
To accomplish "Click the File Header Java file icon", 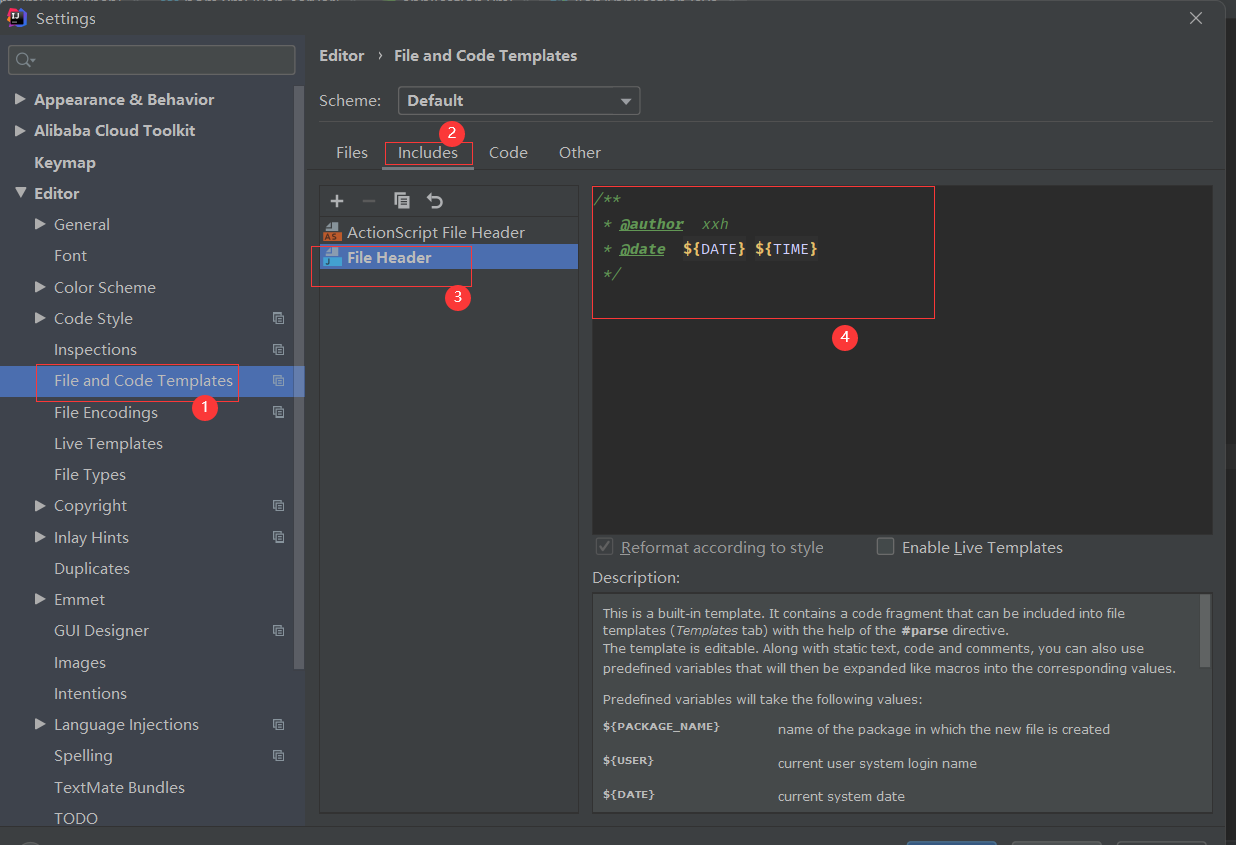I will 332,257.
